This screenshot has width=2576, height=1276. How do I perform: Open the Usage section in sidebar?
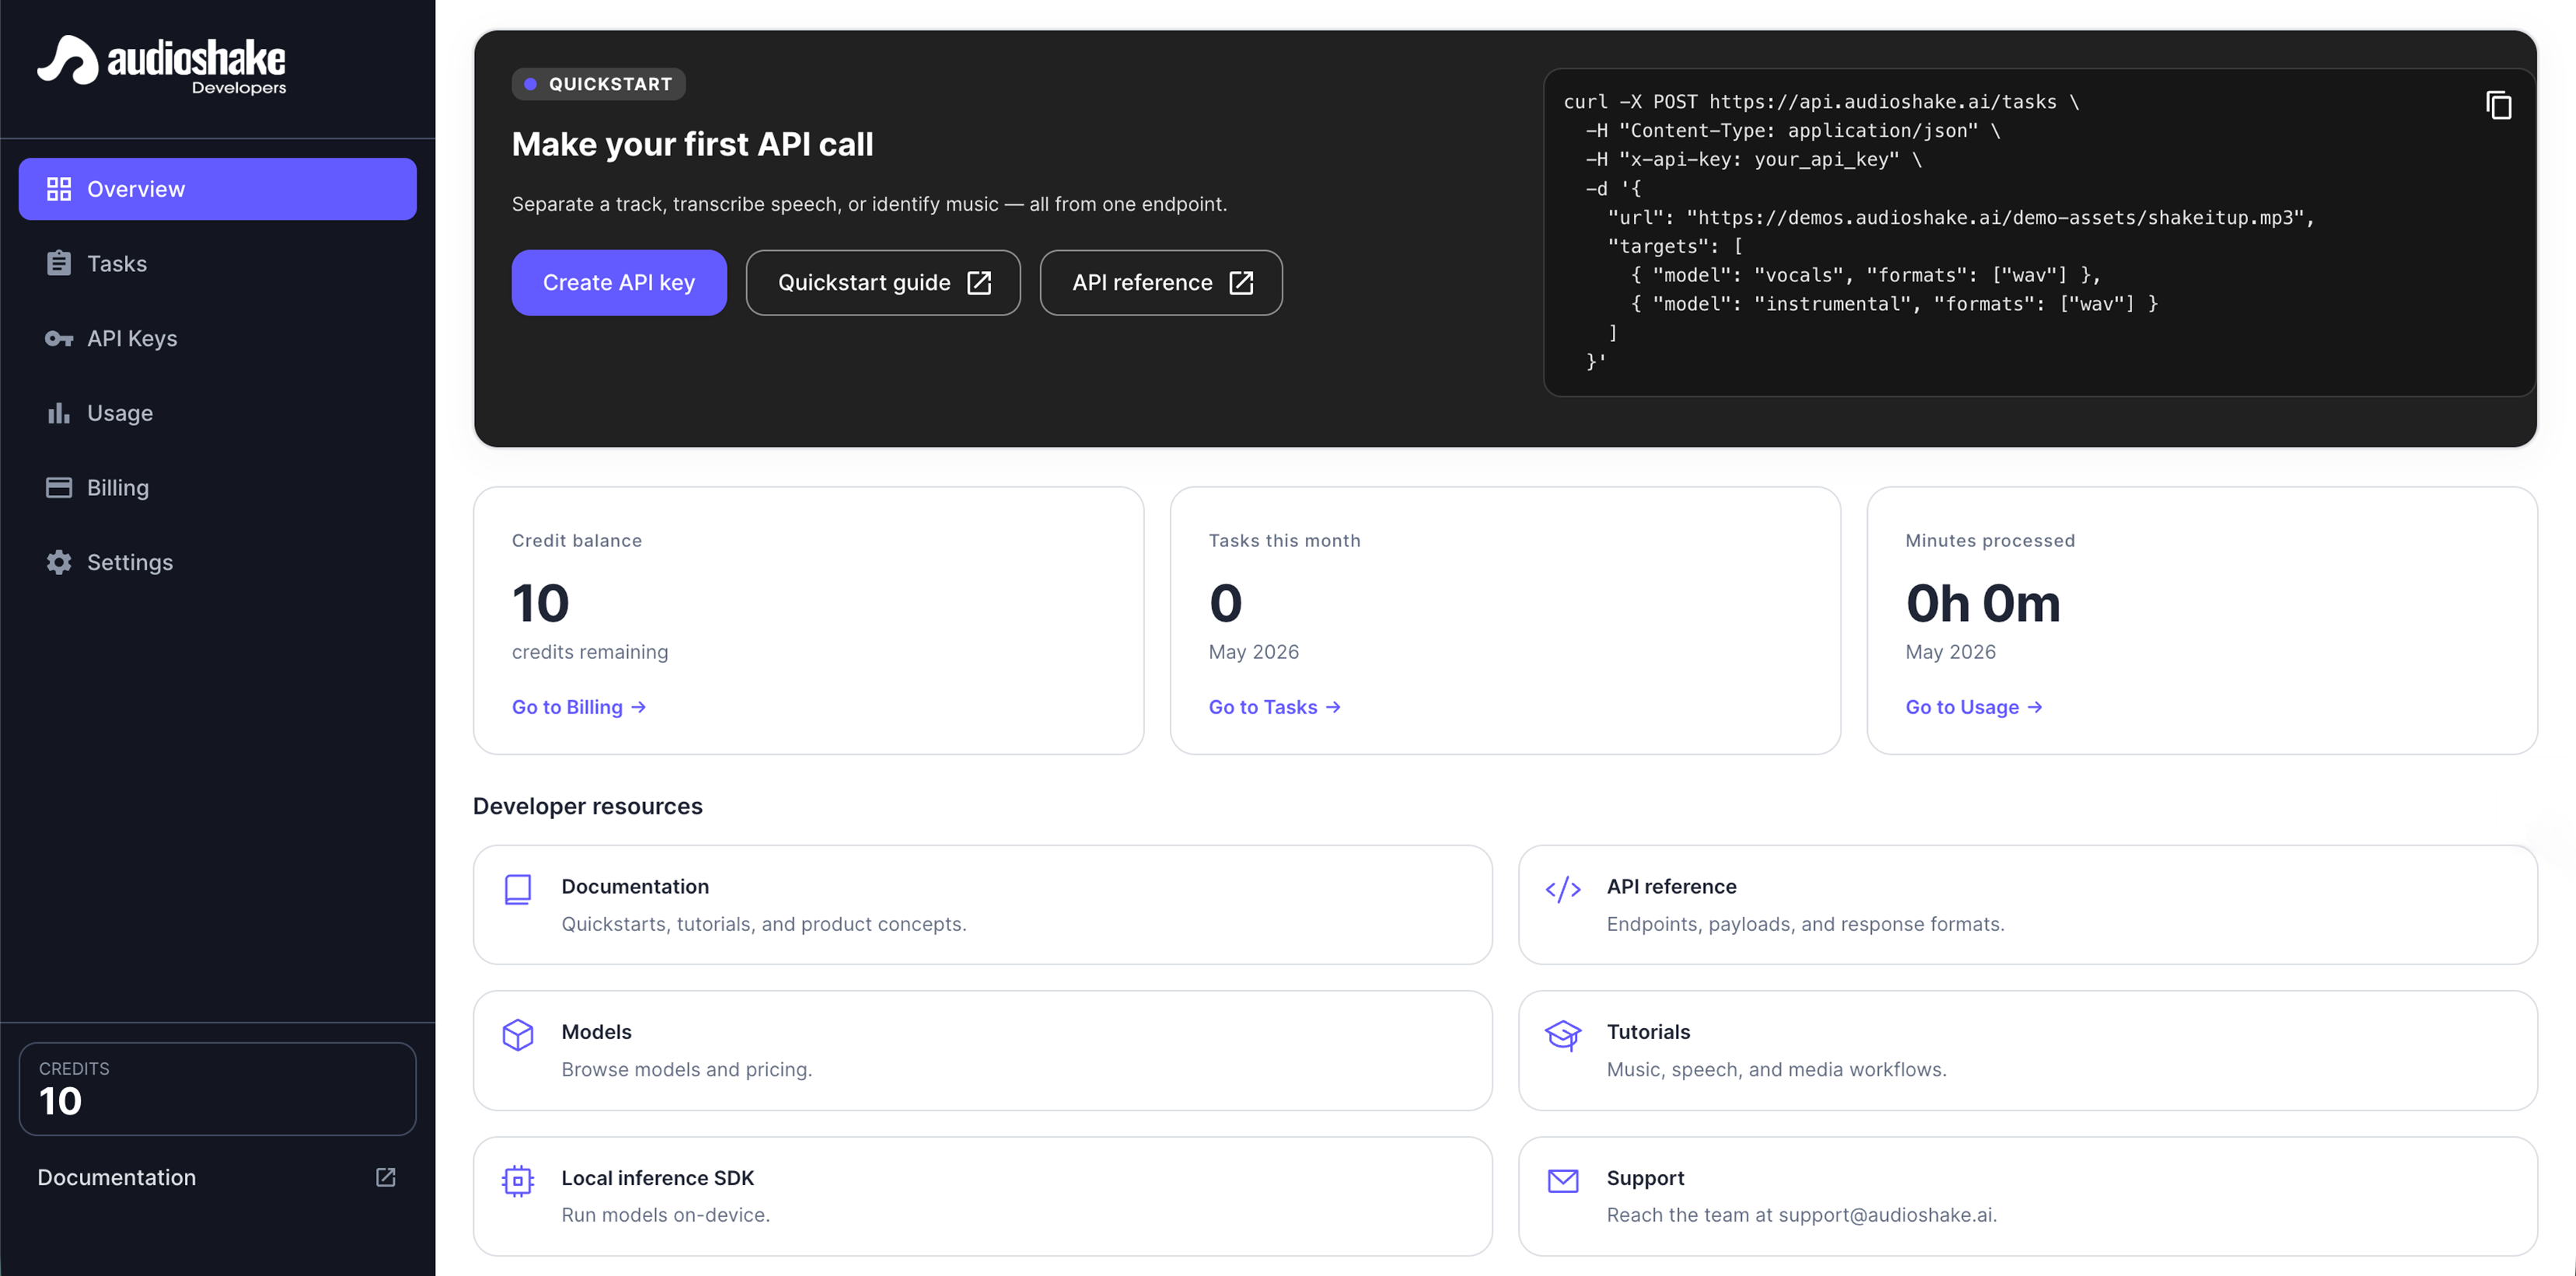pos(218,413)
